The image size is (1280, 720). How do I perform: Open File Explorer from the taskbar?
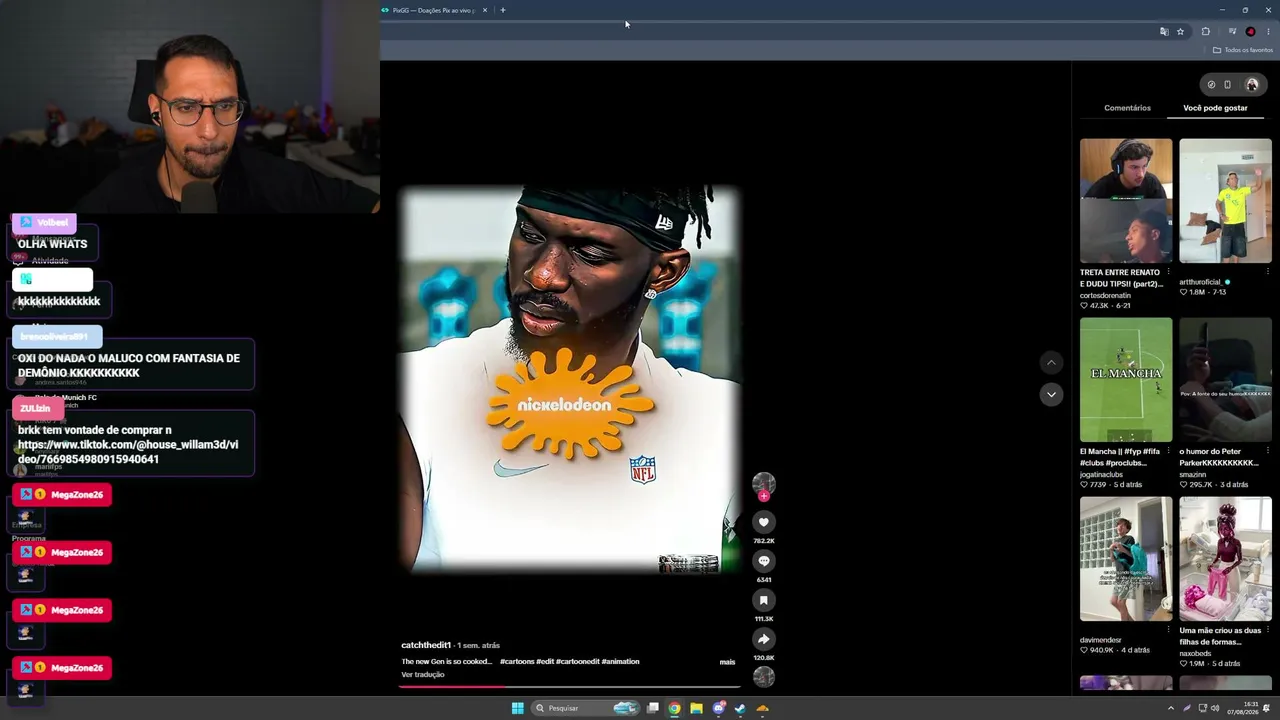click(x=696, y=708)
